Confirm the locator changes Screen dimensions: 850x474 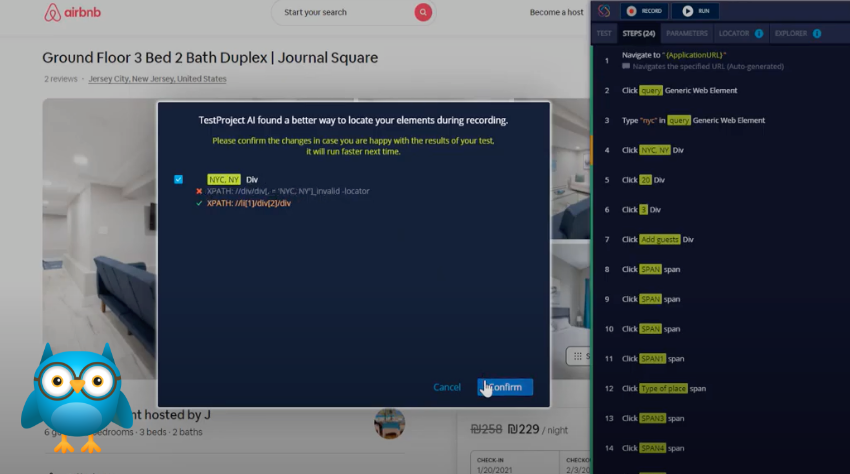(505, 387)
